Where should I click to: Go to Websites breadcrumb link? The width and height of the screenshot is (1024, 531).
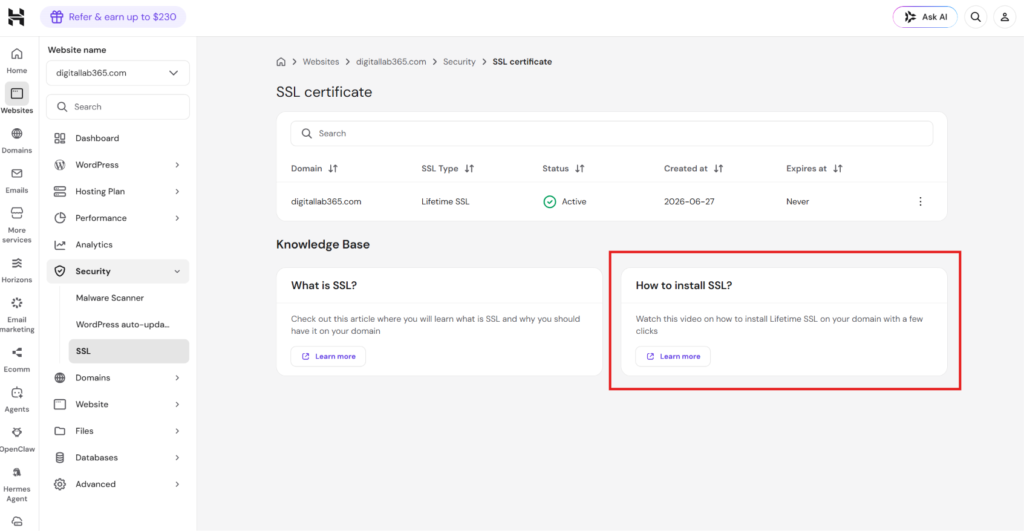pos(321,61)
